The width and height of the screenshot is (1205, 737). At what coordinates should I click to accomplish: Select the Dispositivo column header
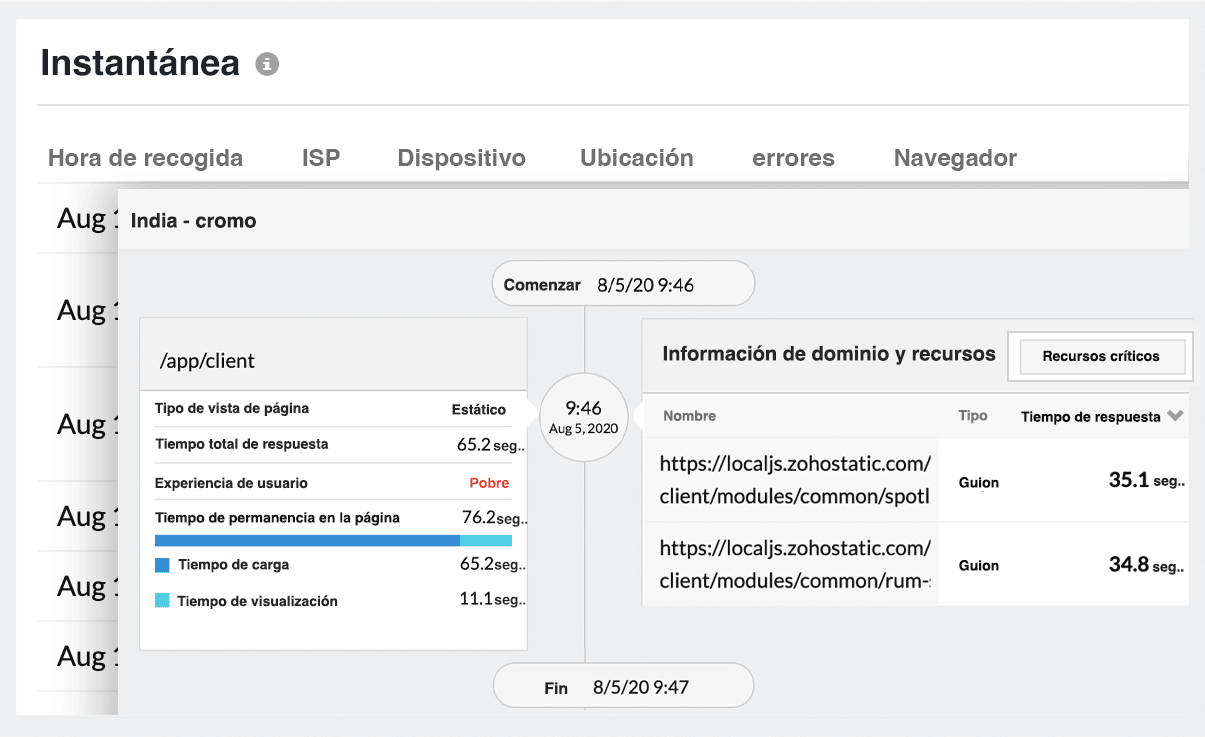pyautogui.click(x=461, y=157)
